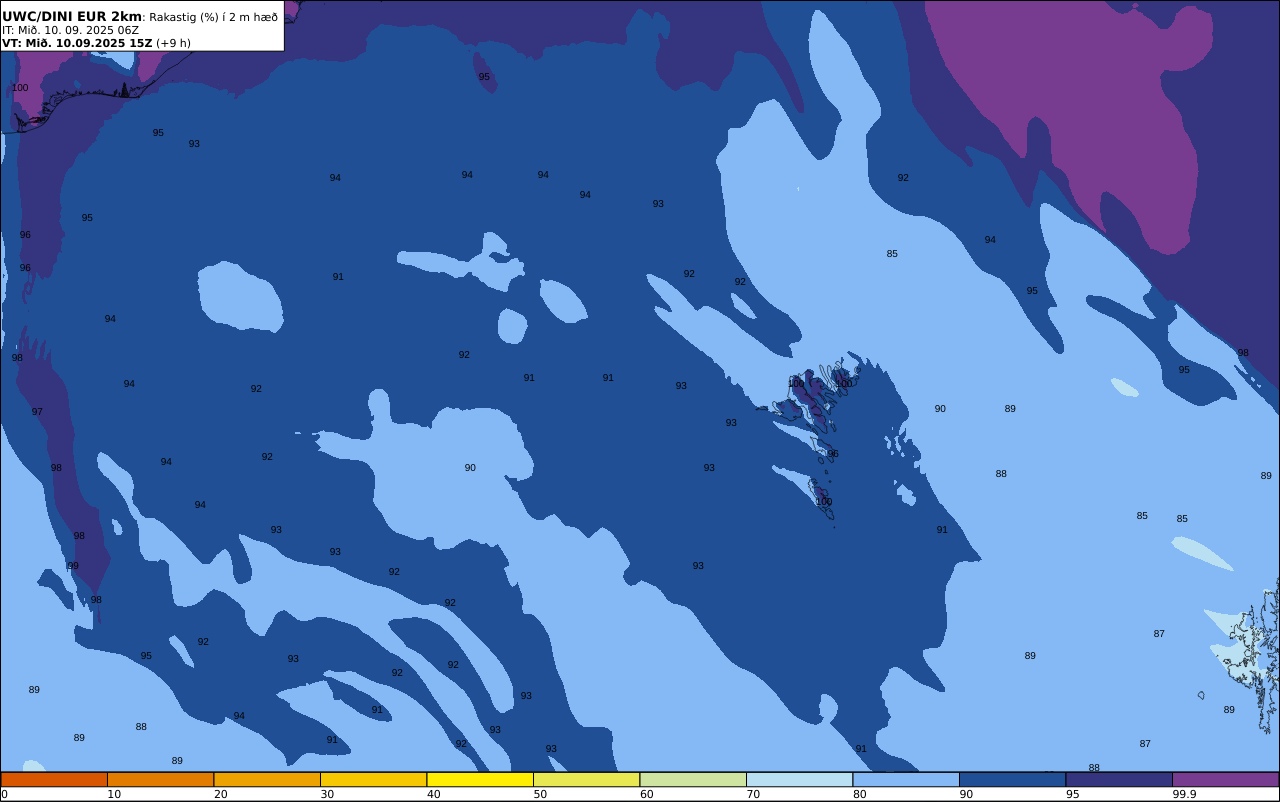1280x802 pixels.
Task: Click the legend tick label "30"
Action: [x=327, y=794]
